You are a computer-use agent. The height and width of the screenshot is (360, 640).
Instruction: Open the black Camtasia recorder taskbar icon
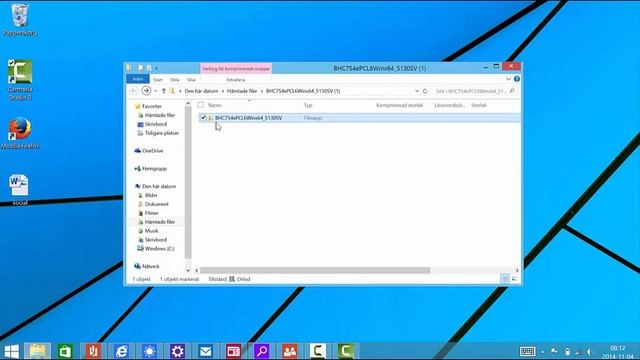click(x=318, y=351)
